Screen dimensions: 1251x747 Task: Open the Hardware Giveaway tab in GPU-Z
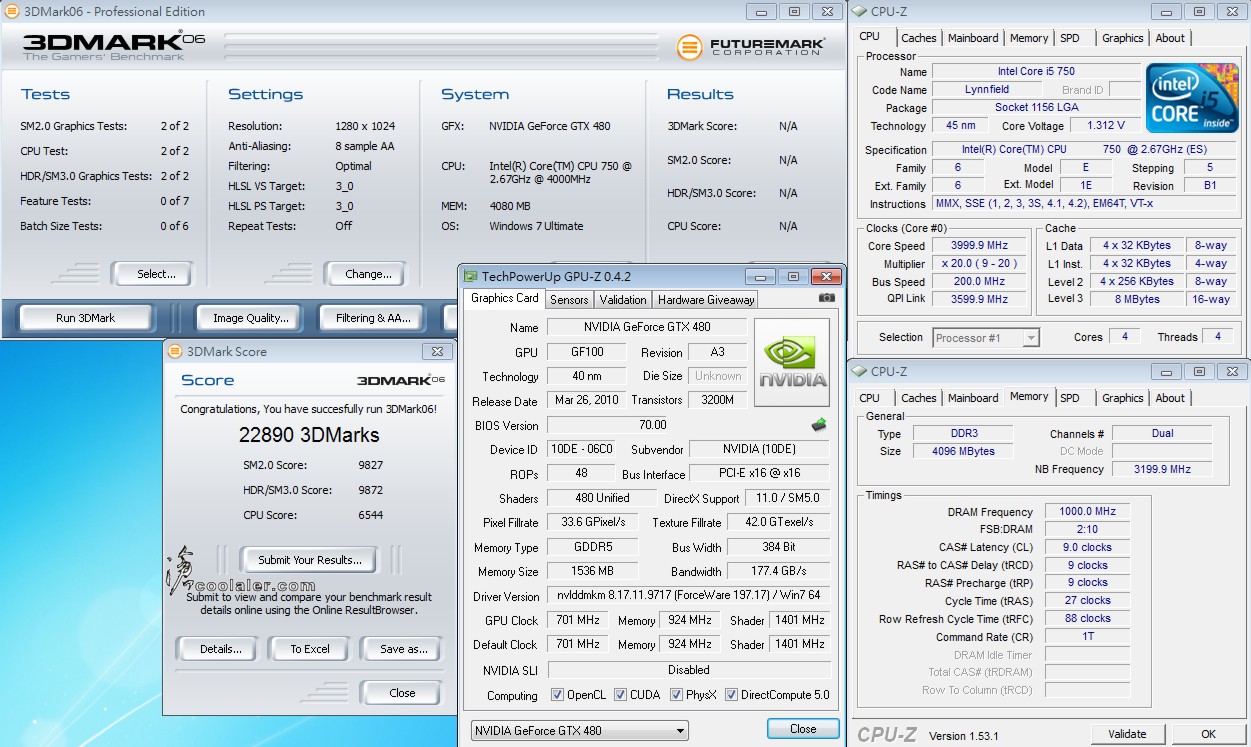click(705, 299)
